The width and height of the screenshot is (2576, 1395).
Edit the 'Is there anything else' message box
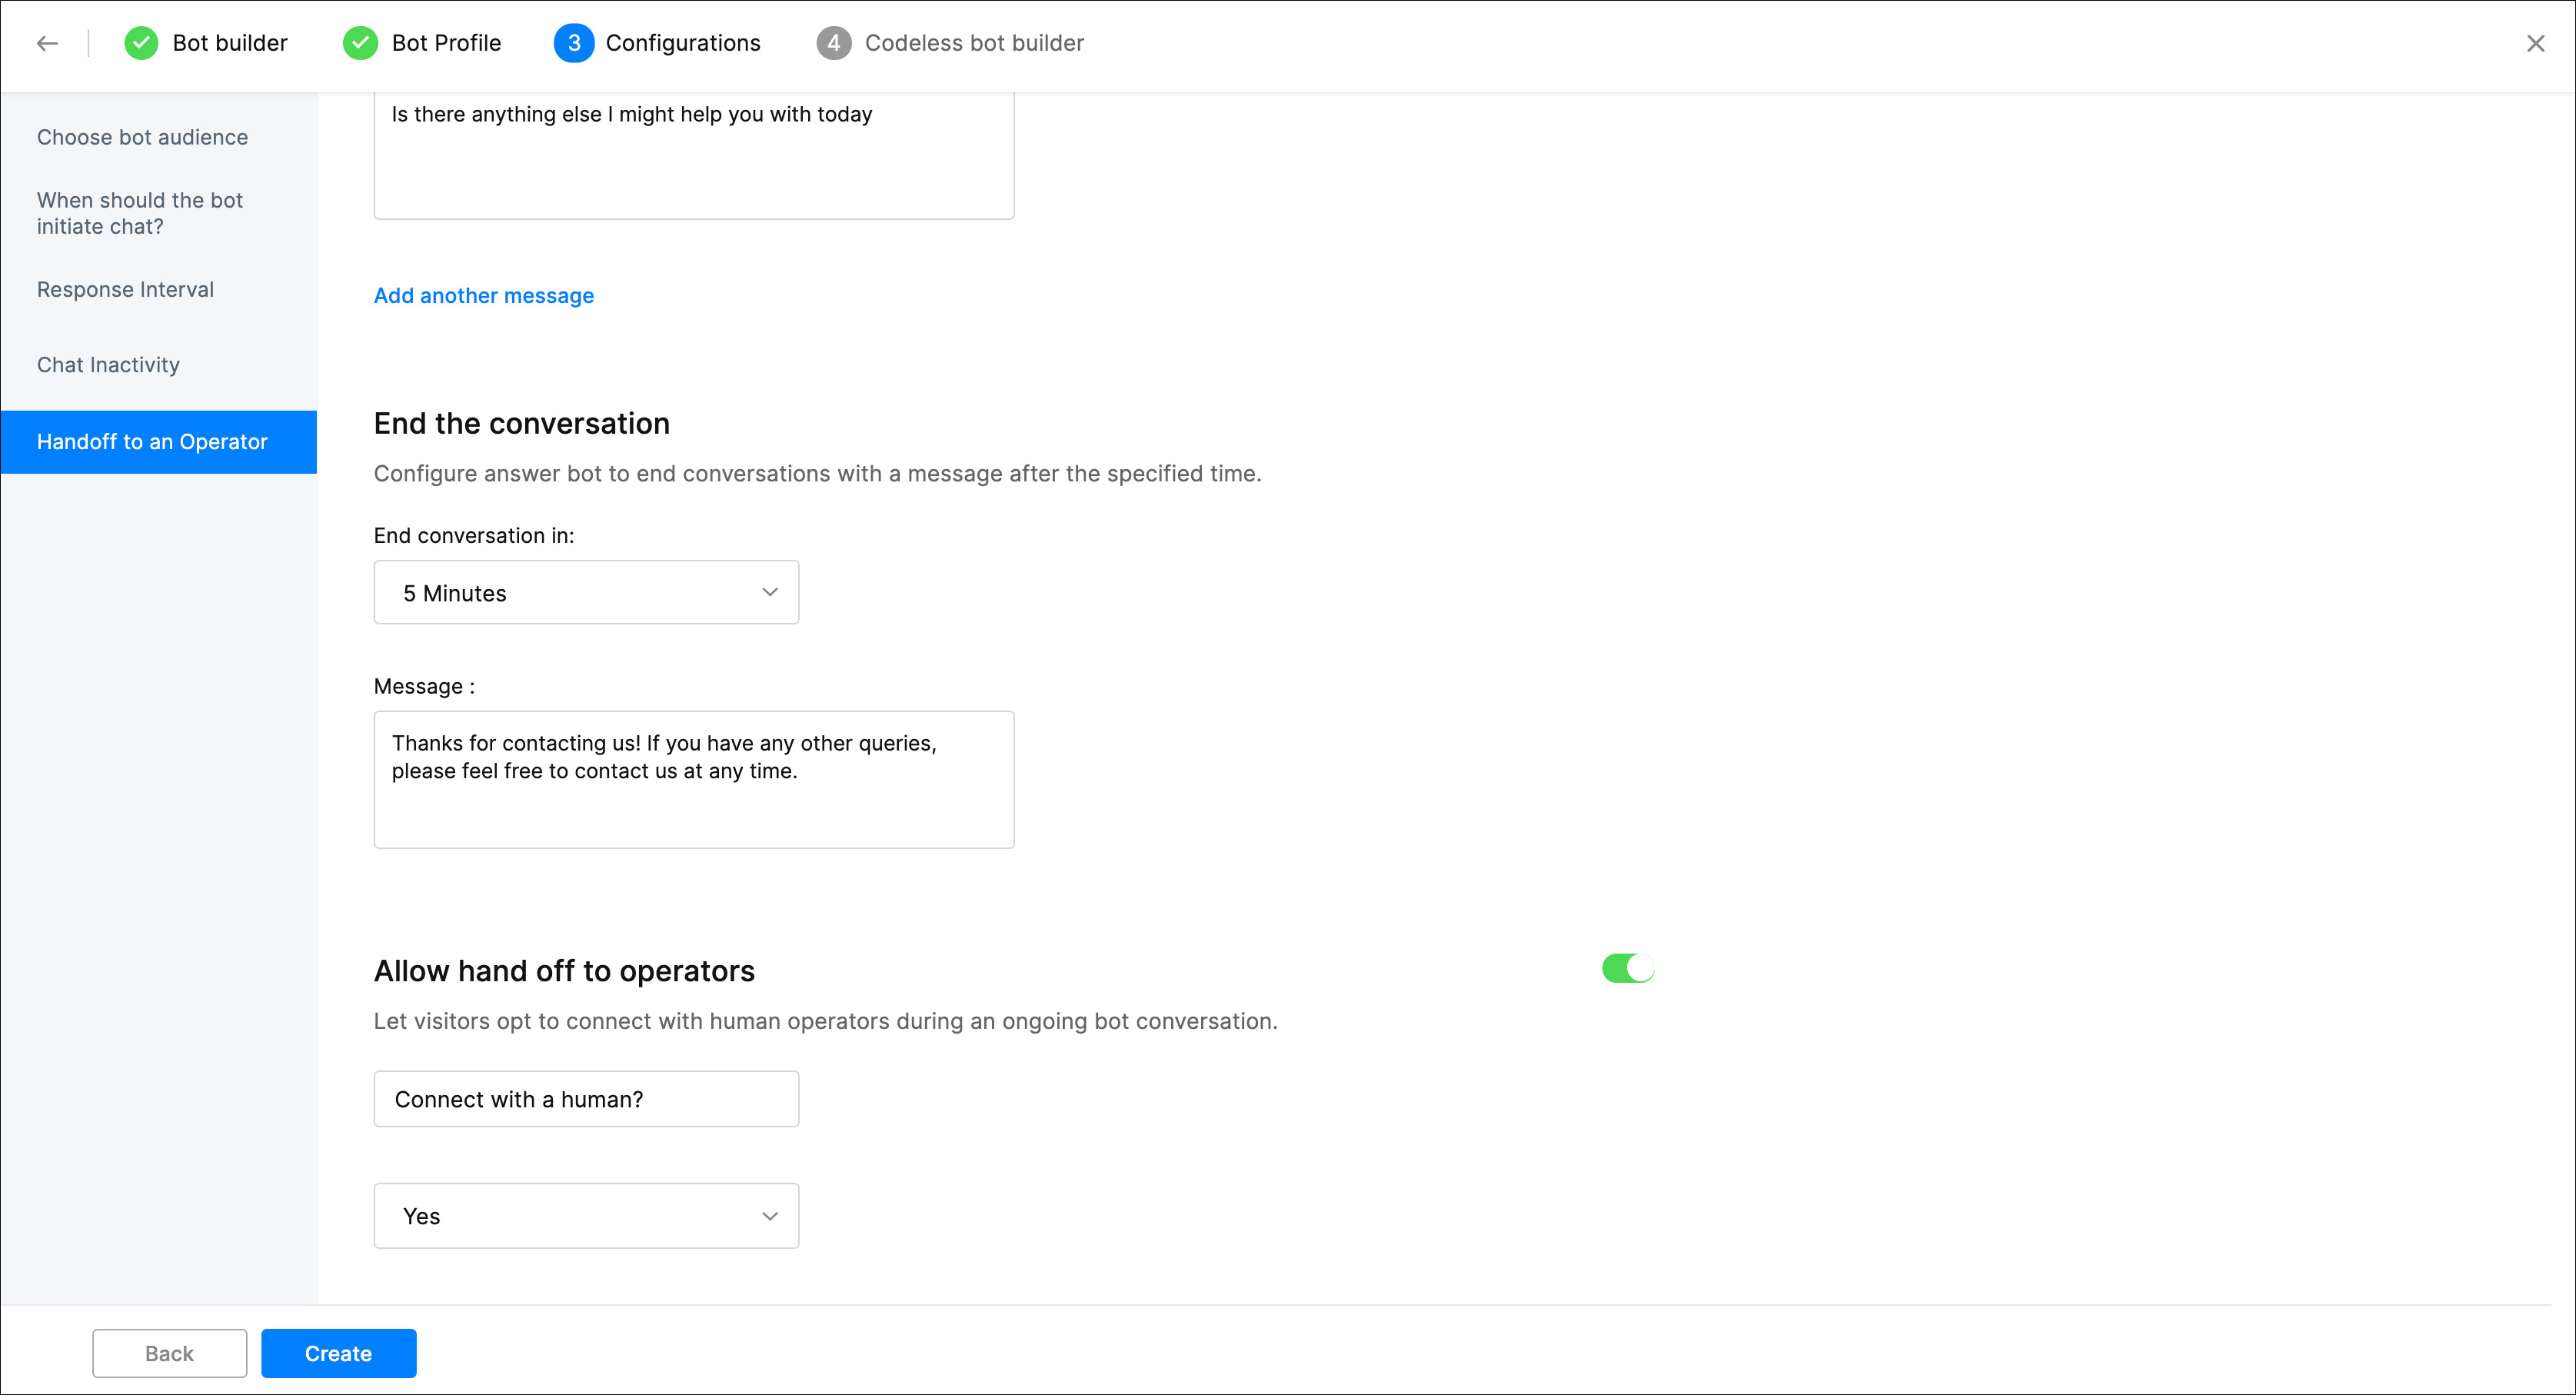click(694, 156)
